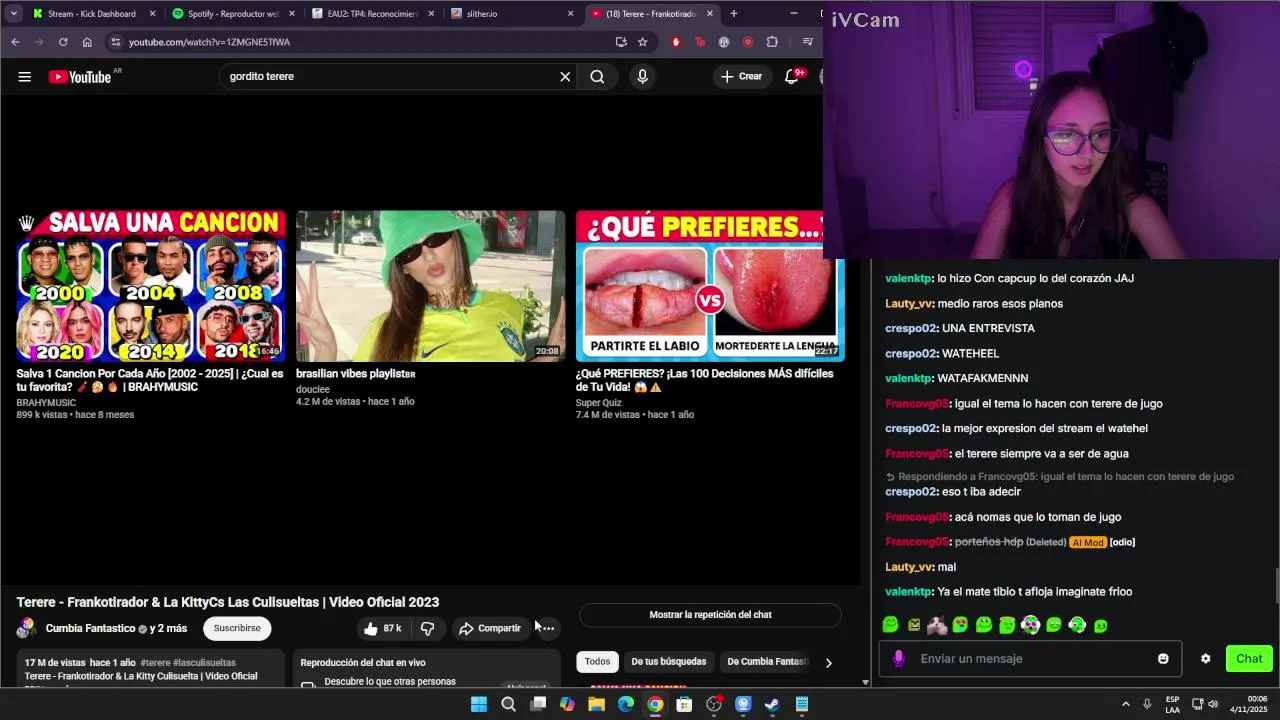Screen dimensions: 1280x720
Task: Open a new browser tab
Action: coord(734,14)
